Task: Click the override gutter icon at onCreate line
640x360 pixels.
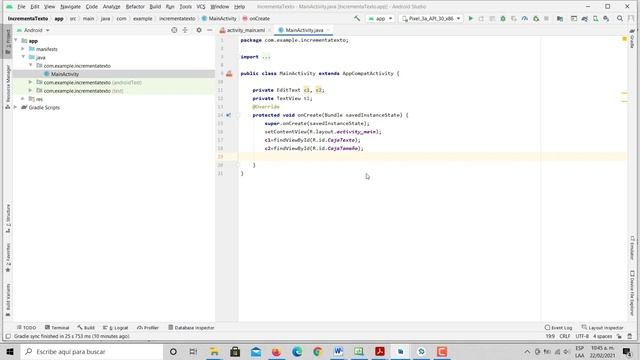Action: click(x=229, y=115)
